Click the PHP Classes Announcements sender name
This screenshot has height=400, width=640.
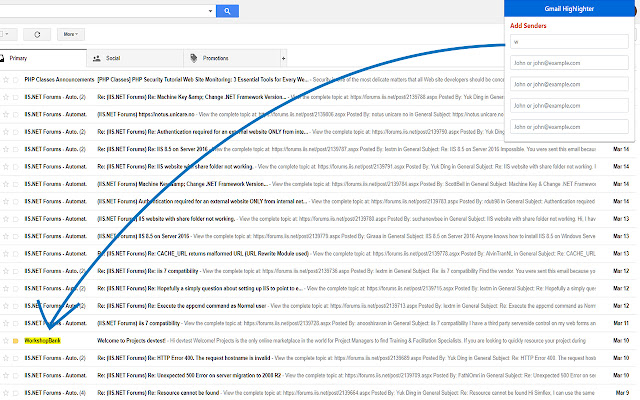tap(59, 80)
